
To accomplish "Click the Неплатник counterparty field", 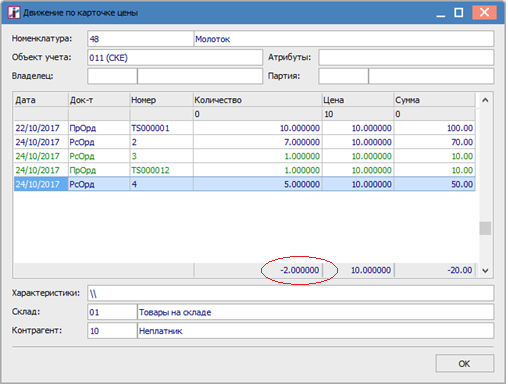I will pos(316,331).
